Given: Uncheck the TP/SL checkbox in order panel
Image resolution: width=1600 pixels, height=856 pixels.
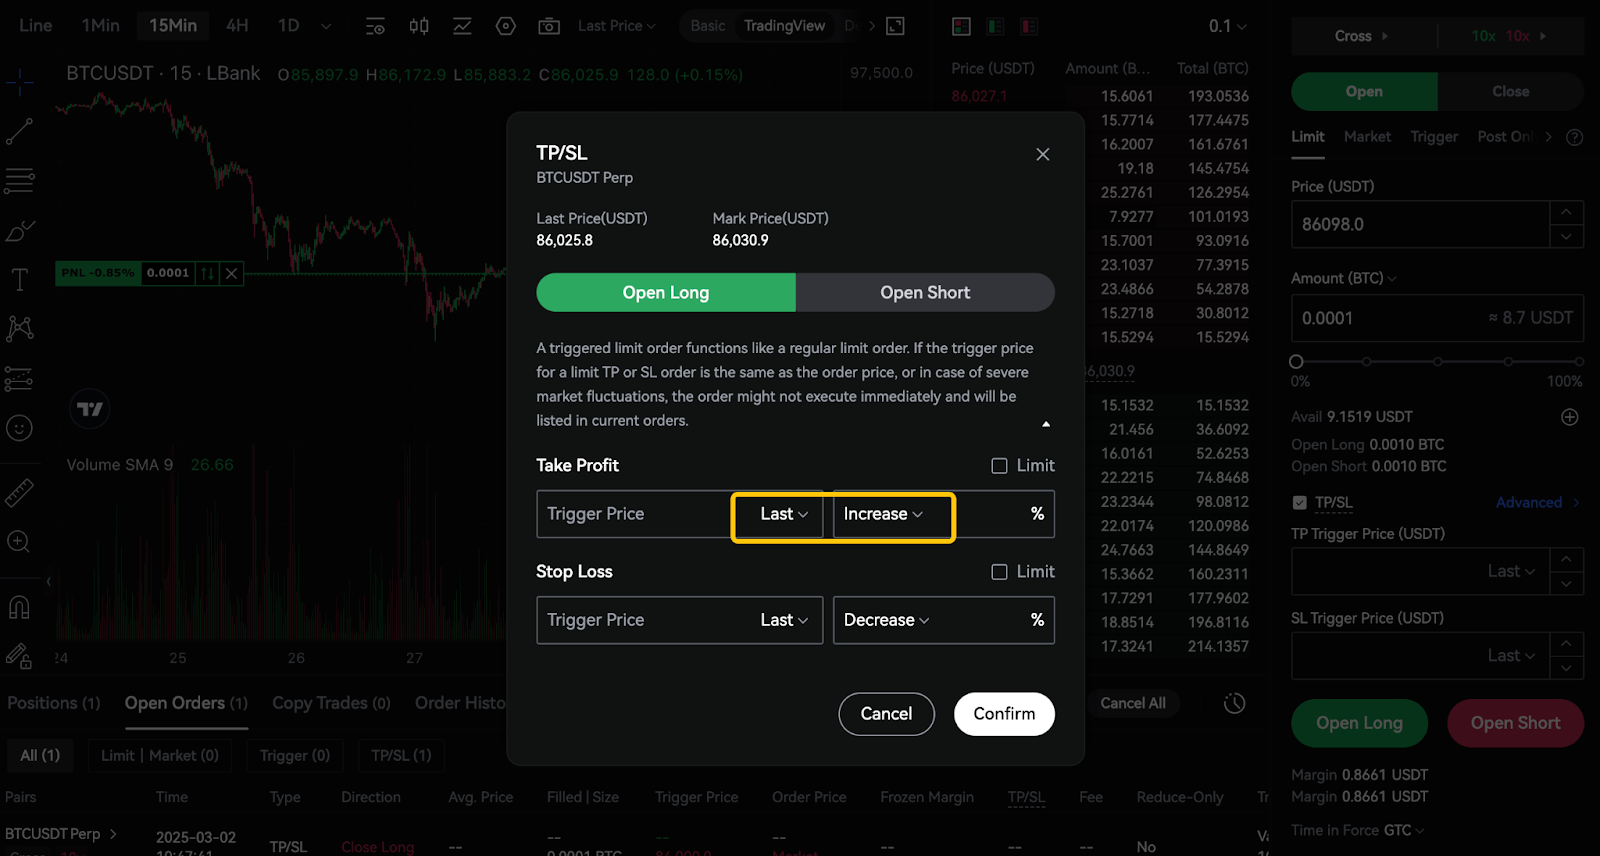Looking at the screenshot, I should (1299, 503).
